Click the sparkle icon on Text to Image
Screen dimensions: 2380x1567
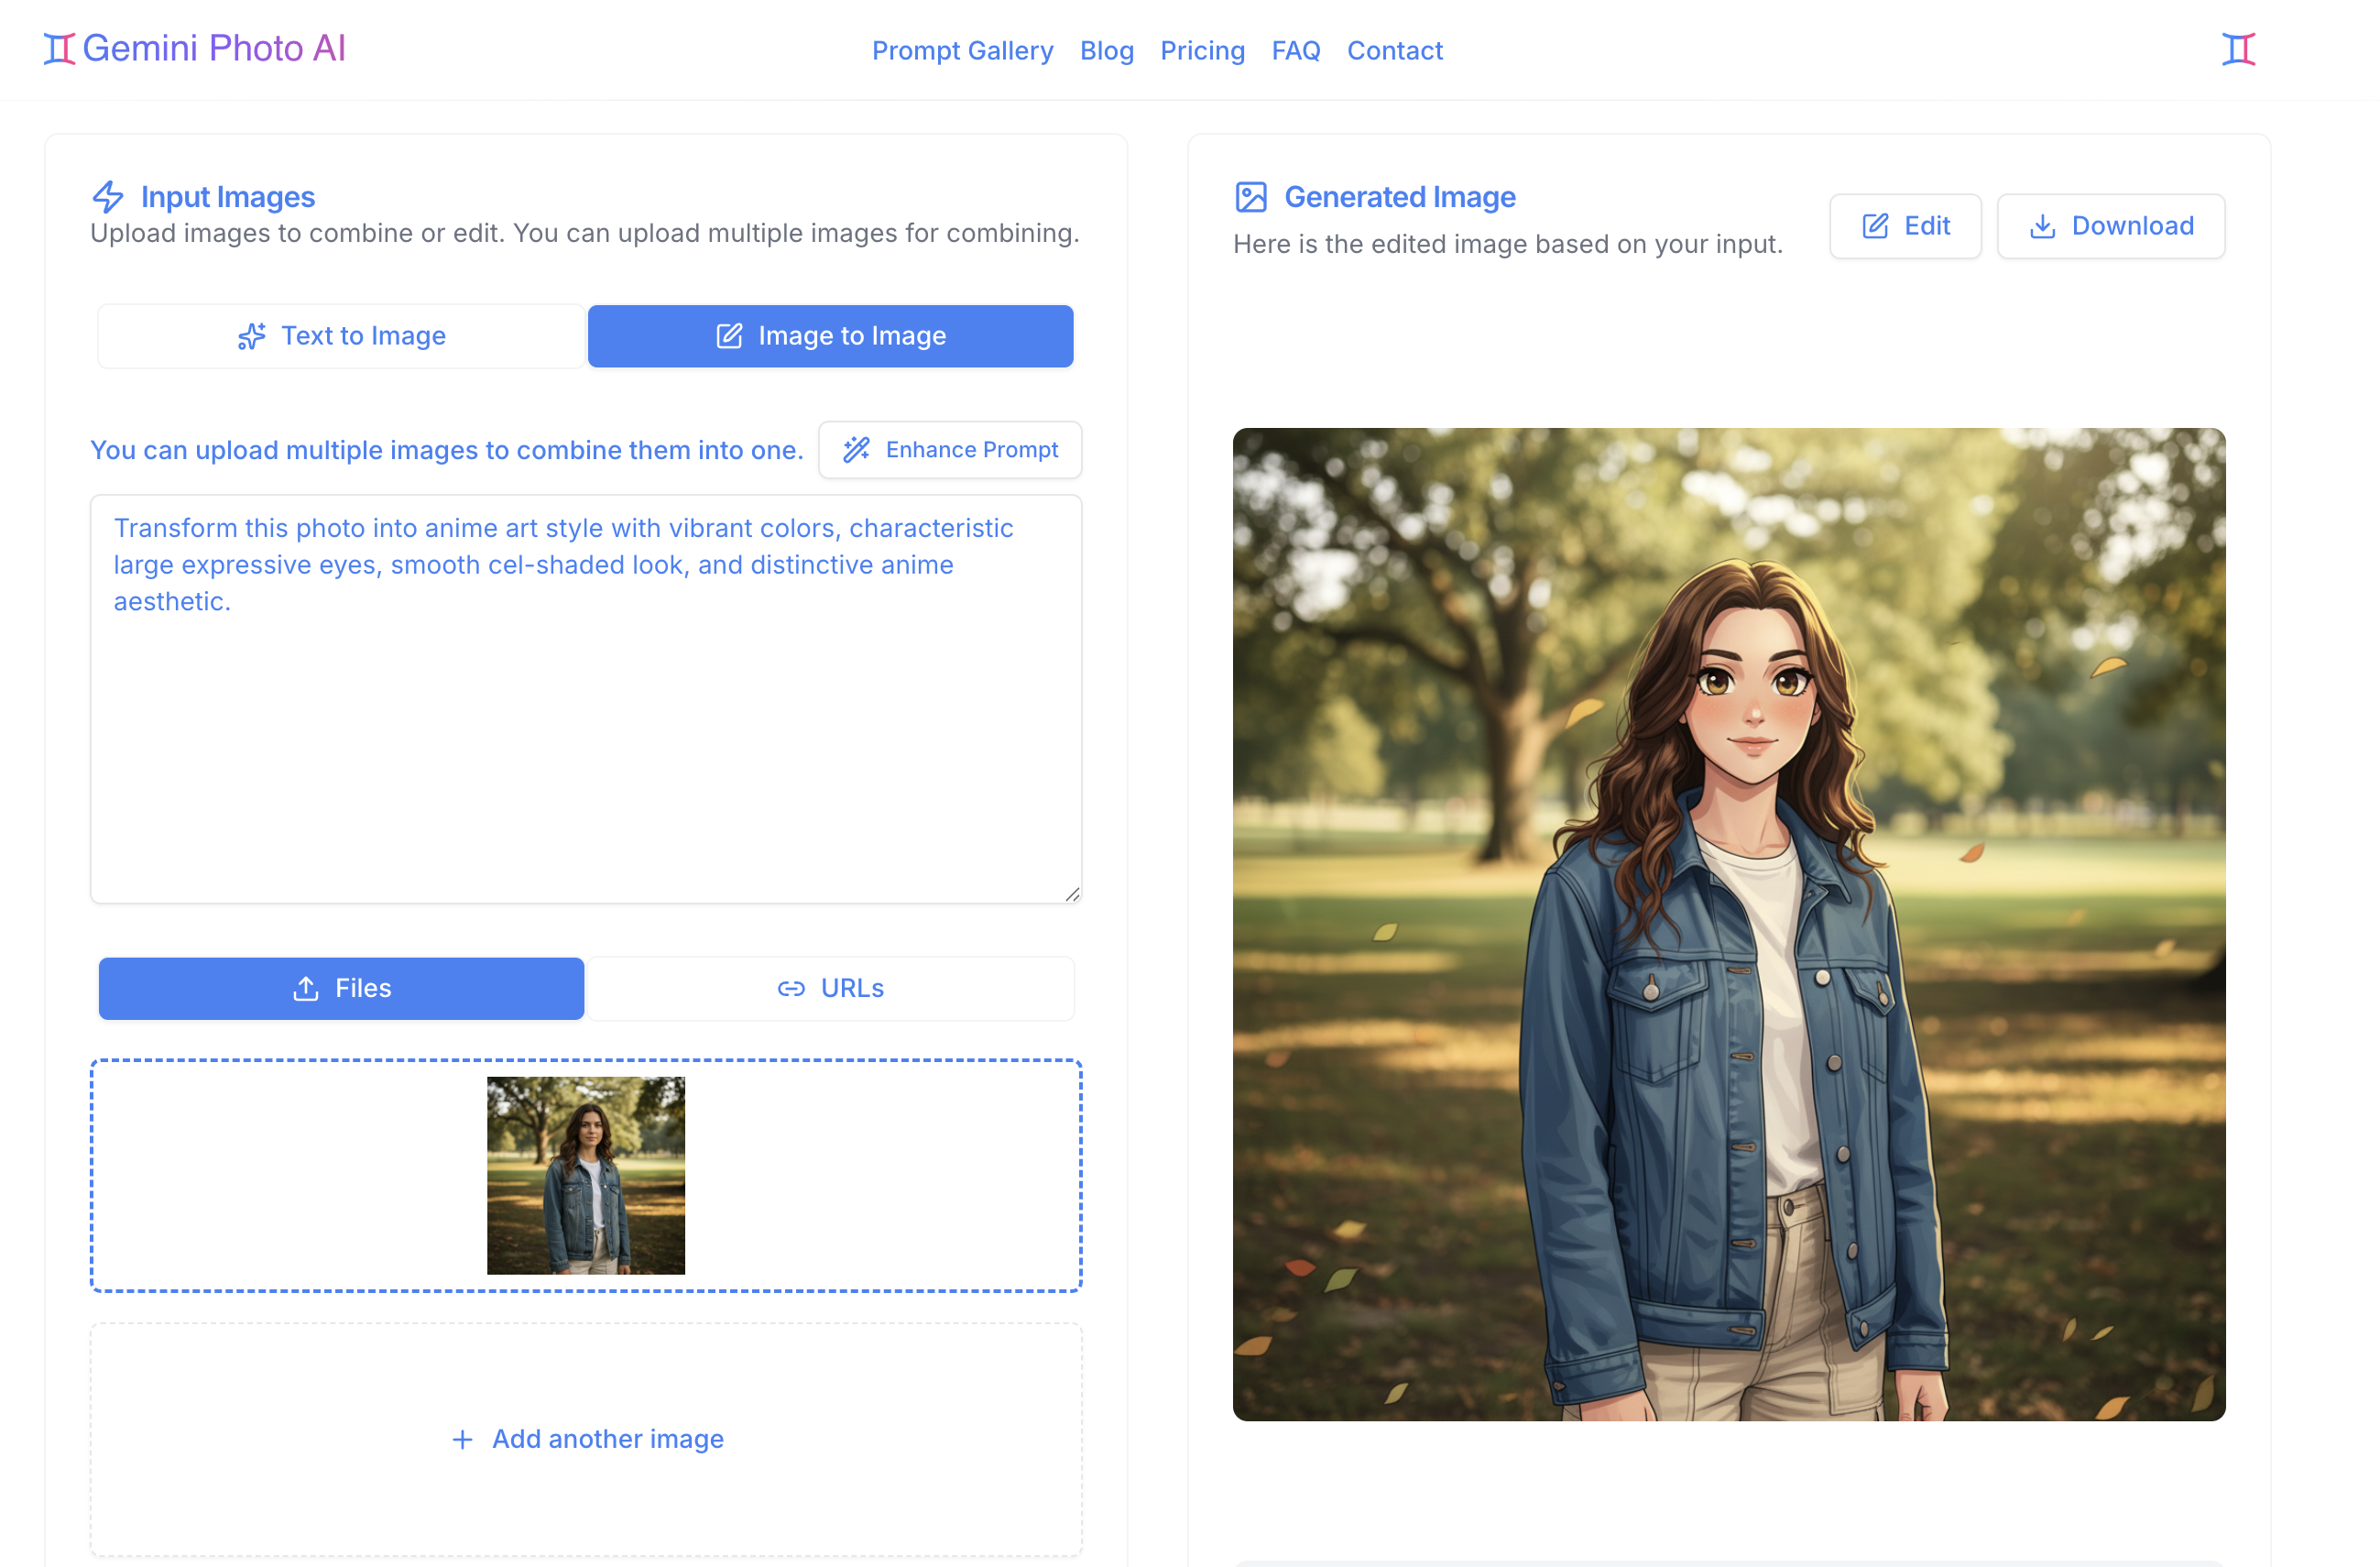(x=251, y=336)
